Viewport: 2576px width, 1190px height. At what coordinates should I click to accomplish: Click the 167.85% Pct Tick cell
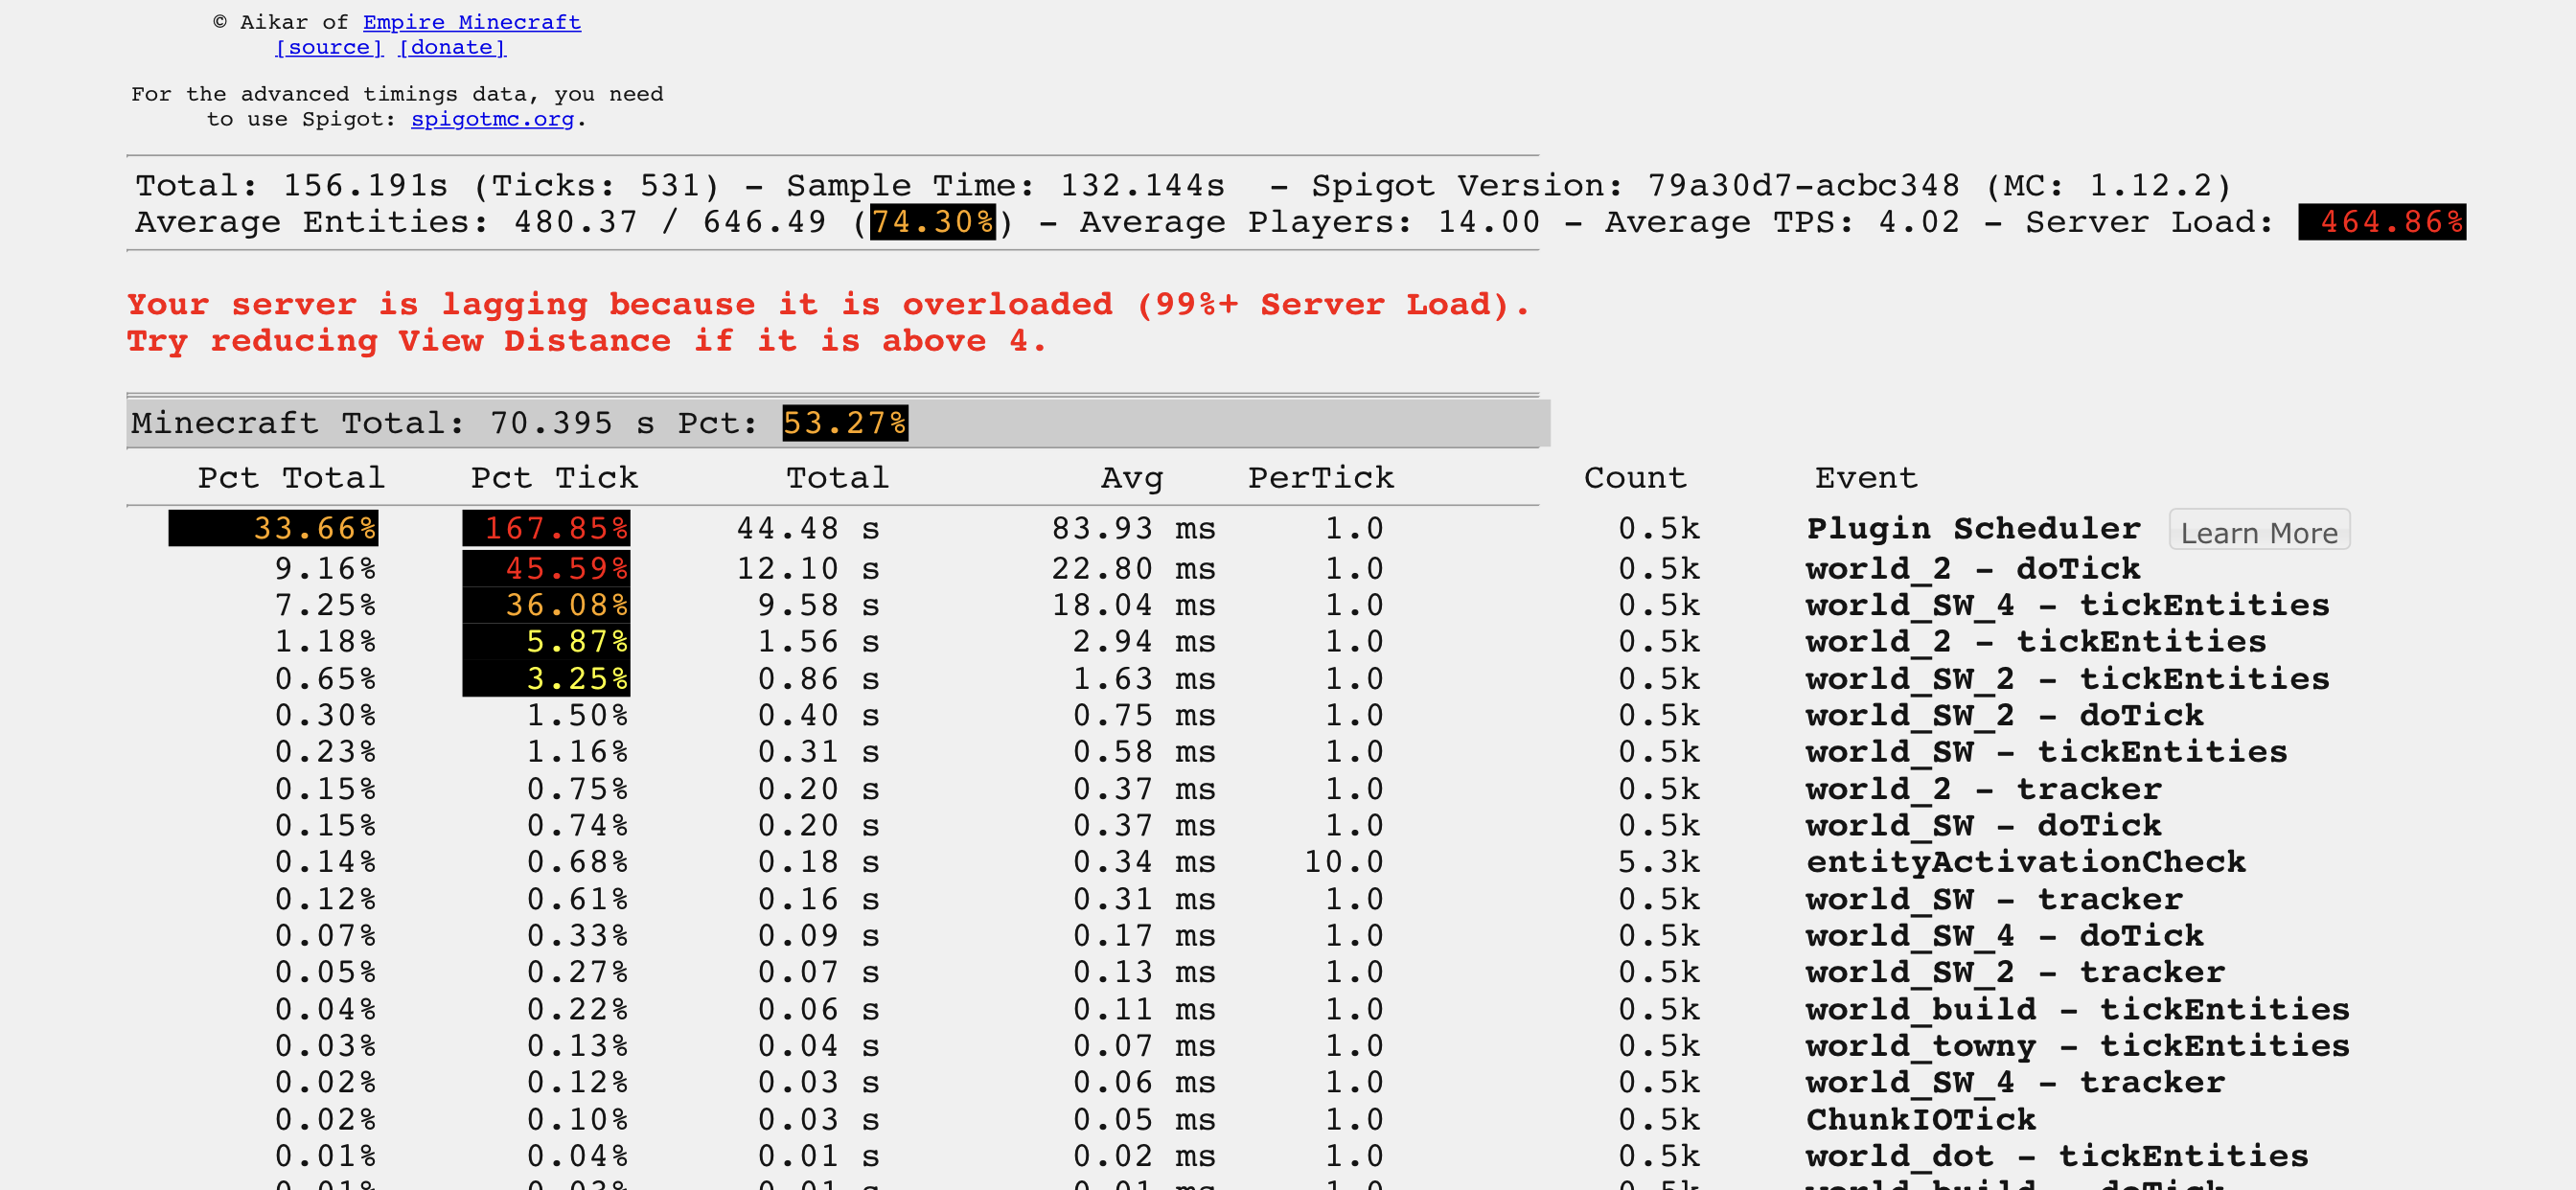click(547, 528)
